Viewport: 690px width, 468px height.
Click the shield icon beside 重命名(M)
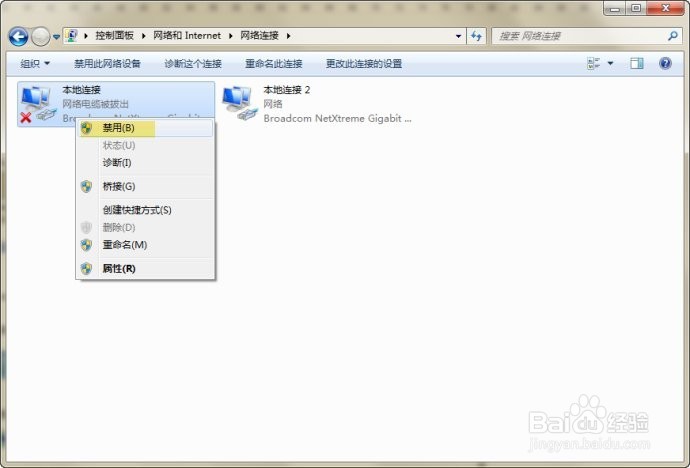coord(87,245)
